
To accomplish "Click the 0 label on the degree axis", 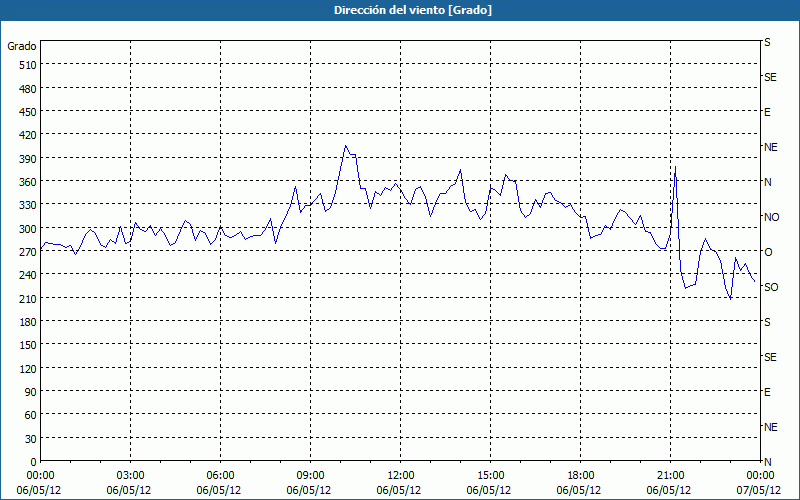I will [34, 462].
